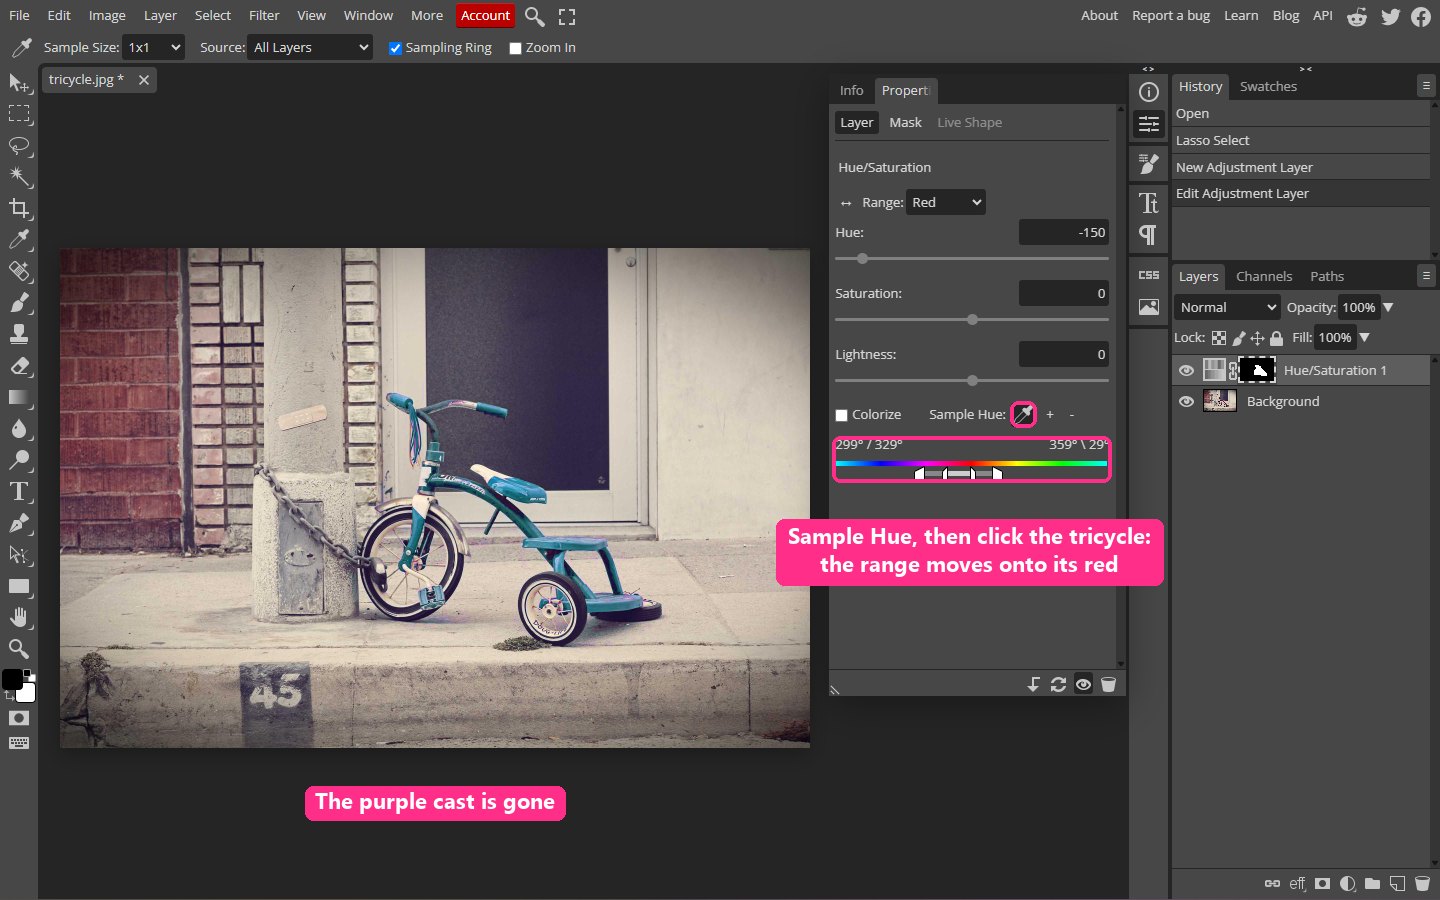Select the Magic Wand tool
This screenshot has height=900, width=1440.
19,177
